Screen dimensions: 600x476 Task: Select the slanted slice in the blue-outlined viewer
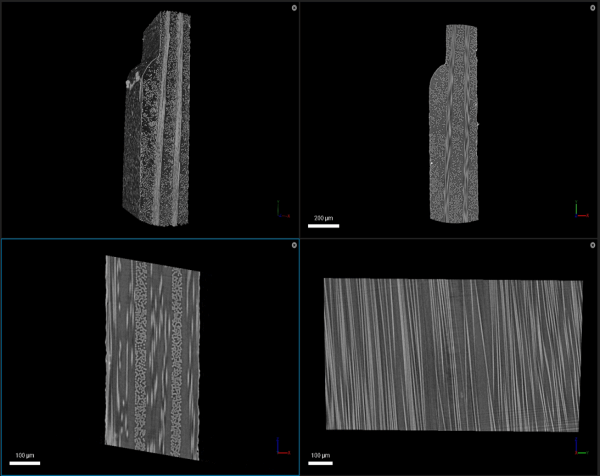(x=153, y=350)
